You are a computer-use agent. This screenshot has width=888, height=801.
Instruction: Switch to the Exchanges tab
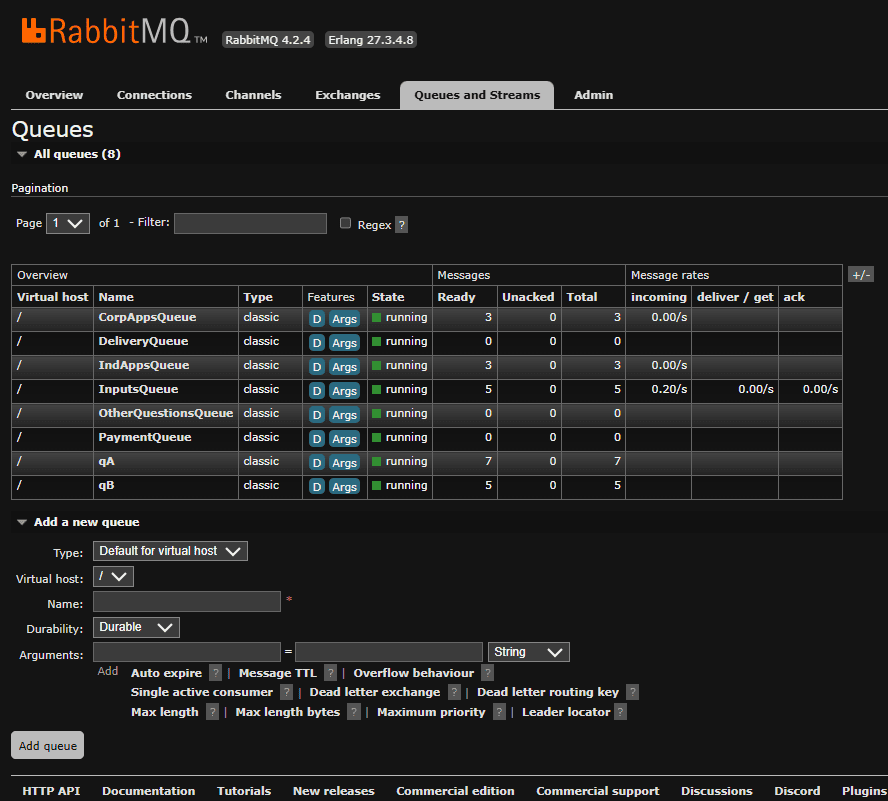(347, 95)
